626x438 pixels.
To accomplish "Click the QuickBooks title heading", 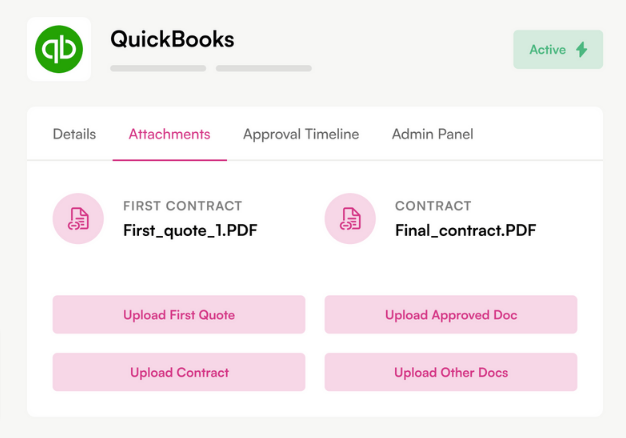I will click(172, 39).
